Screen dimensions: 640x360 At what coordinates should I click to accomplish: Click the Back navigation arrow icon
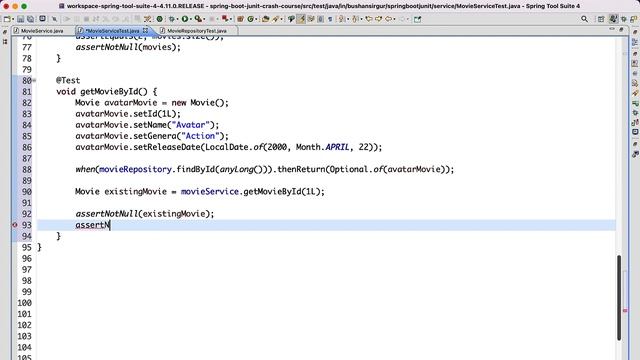point(389,19)
